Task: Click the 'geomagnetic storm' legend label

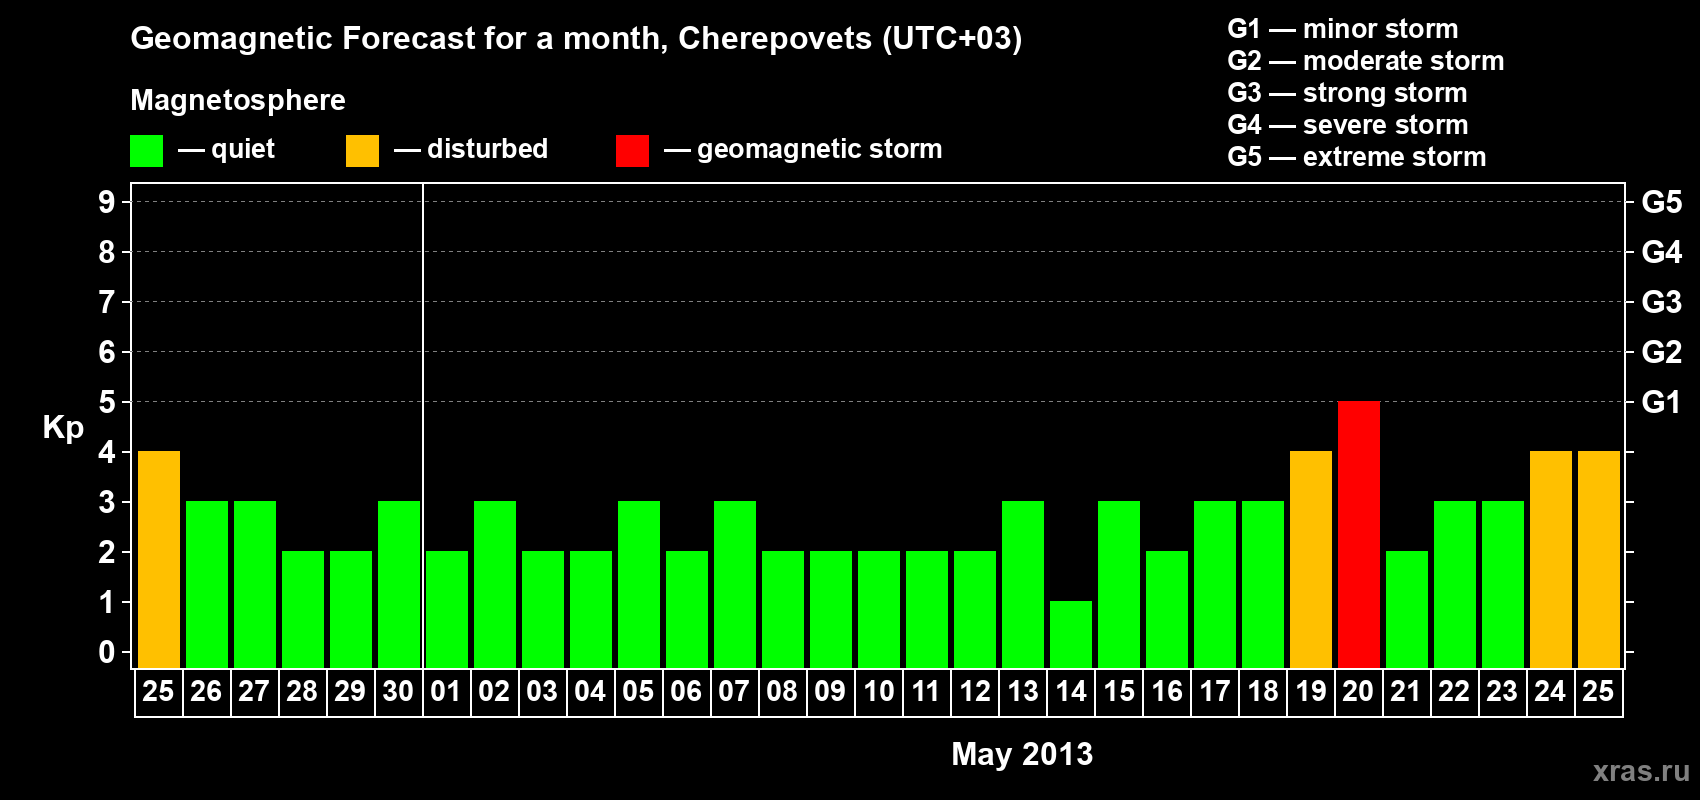Action: pos(819,149)
